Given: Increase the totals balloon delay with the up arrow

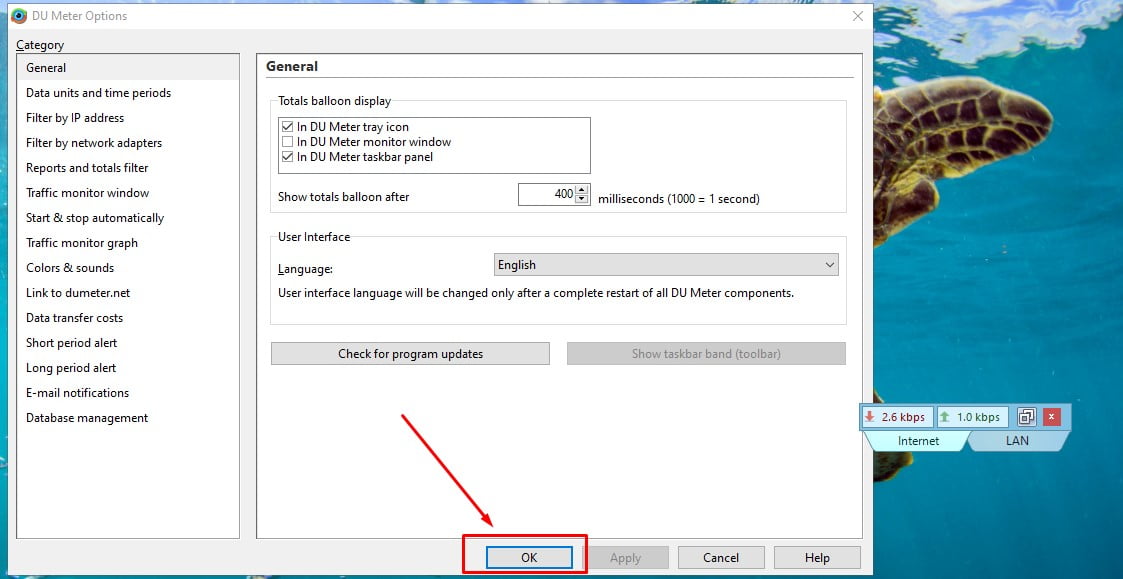Looking at the screenshot, I should coord(582,190).
